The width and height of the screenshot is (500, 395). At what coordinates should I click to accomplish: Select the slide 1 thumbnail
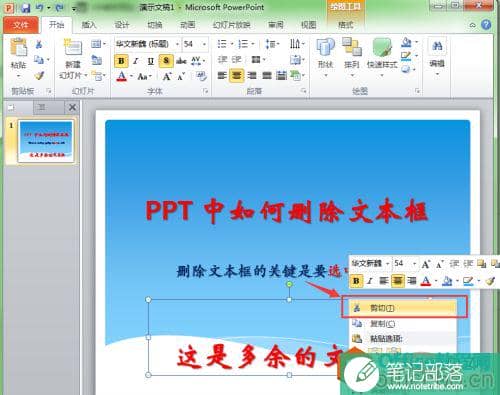pos(46,141)
